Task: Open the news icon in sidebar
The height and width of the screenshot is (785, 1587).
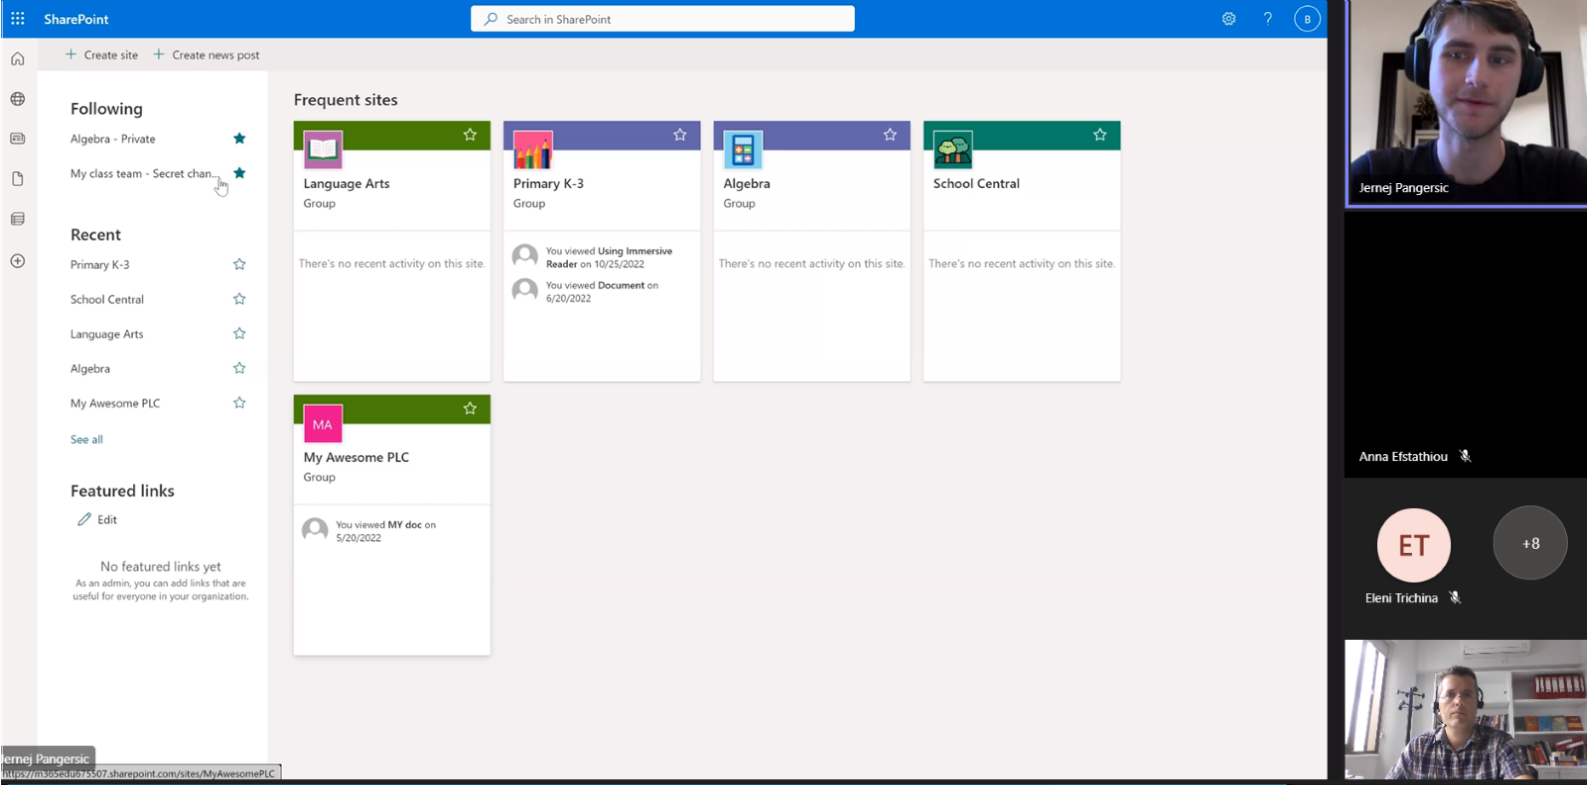Action: point(18,139)
